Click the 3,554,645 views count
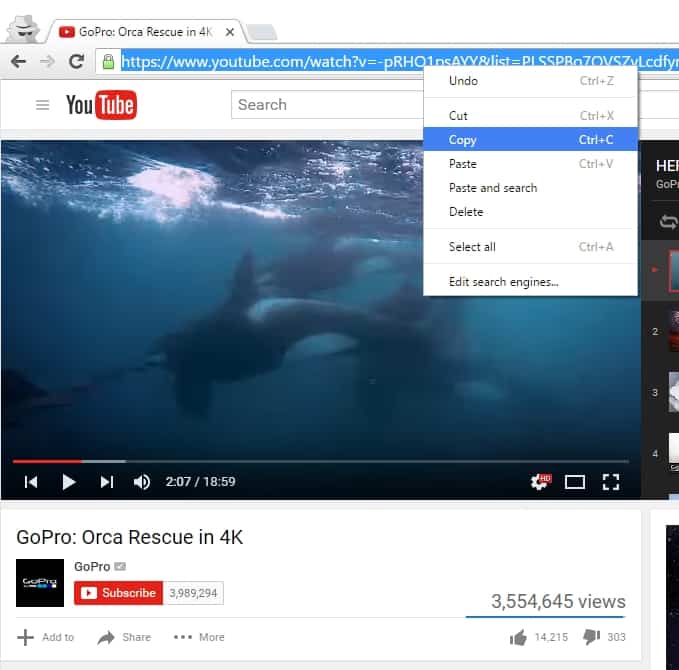 click(558, 601)
